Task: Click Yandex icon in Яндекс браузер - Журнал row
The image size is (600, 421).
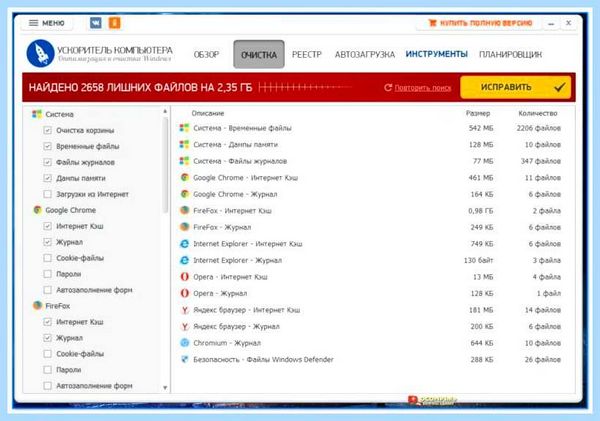Action: click(x=184, y=326)
